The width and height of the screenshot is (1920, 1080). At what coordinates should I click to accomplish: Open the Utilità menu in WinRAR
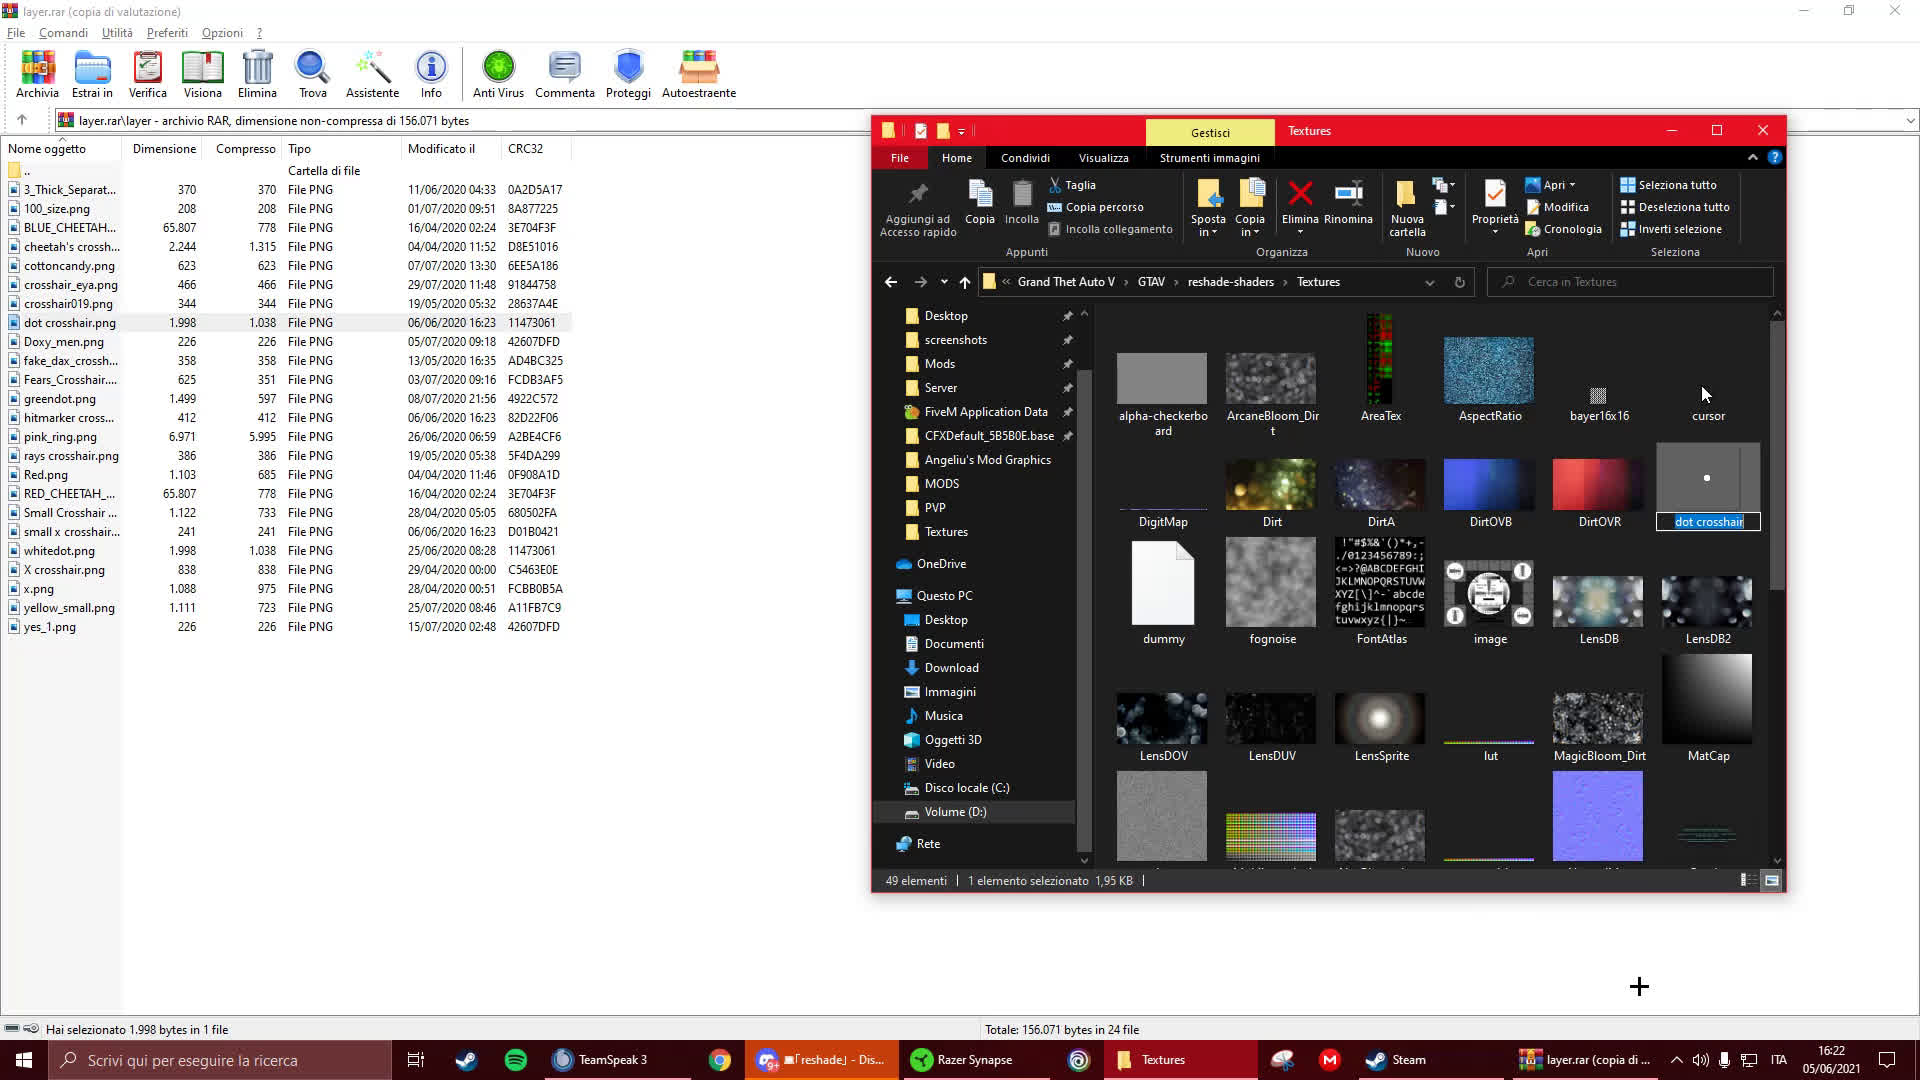point(116,32)
